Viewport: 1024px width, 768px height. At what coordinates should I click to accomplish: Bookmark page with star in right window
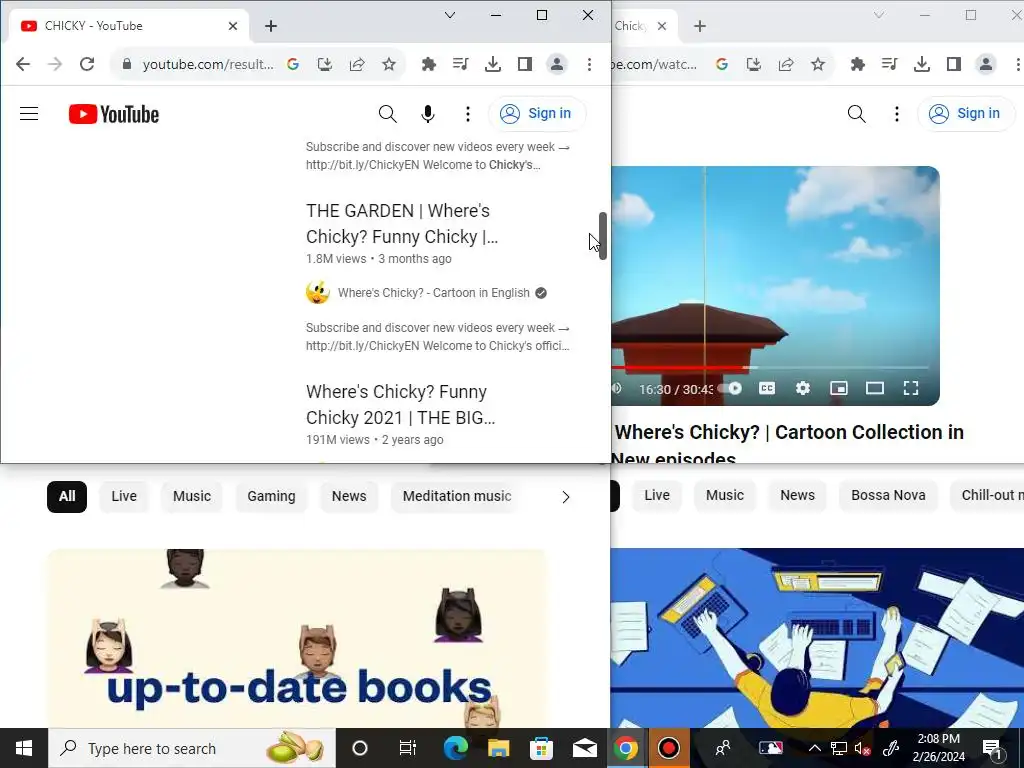[x=818, y=64]
